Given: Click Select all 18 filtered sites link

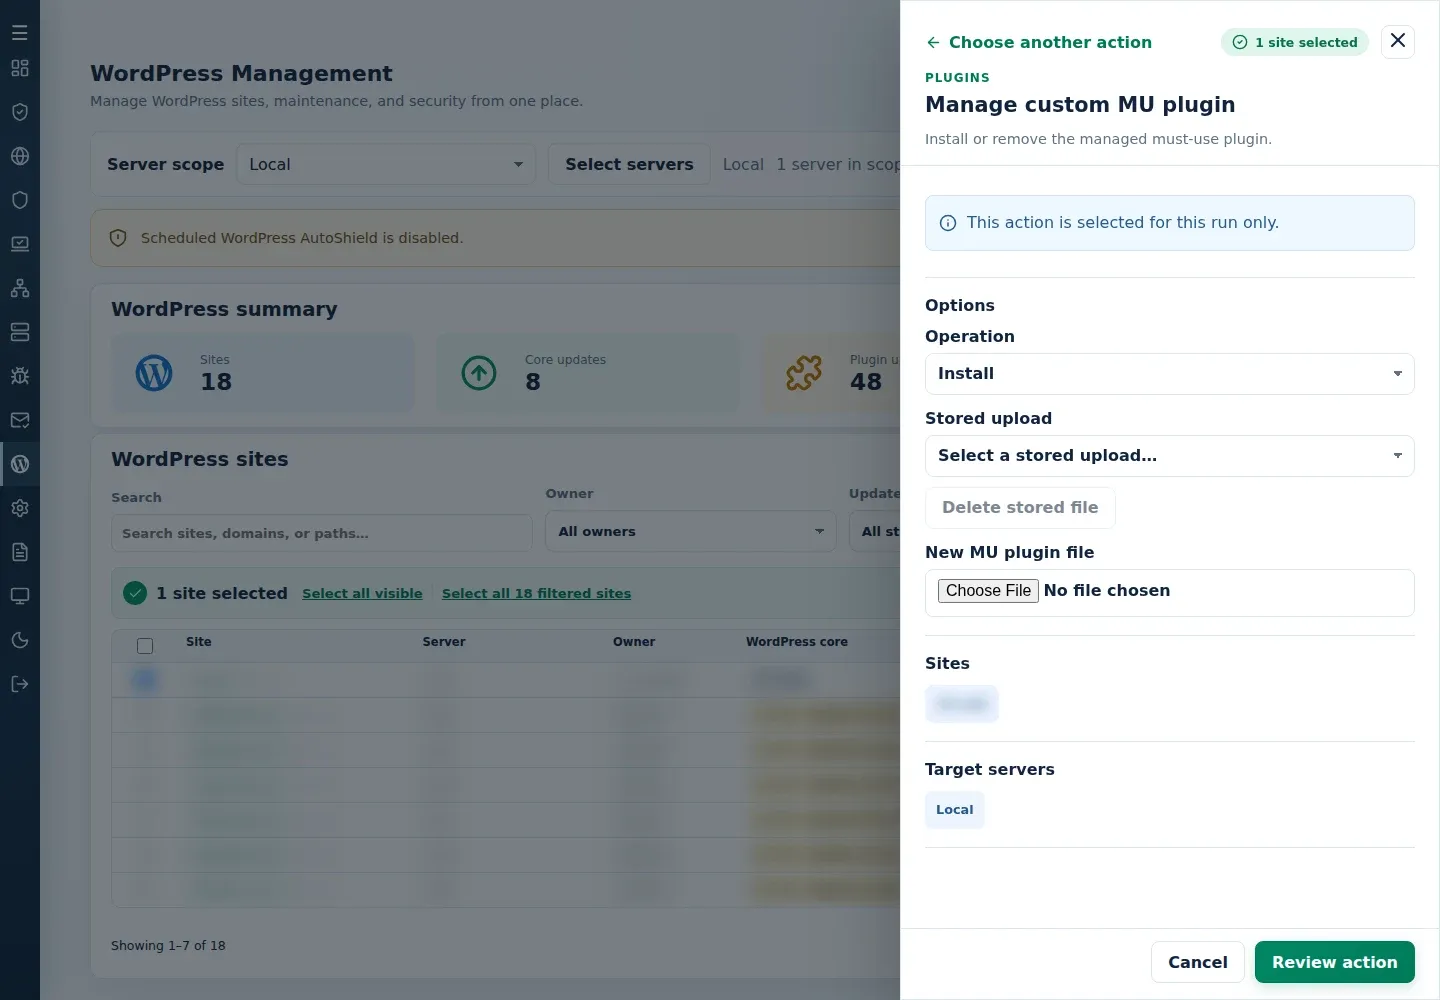Looking at the screenshot, I should pyautogui.click(x=537, y=593).
